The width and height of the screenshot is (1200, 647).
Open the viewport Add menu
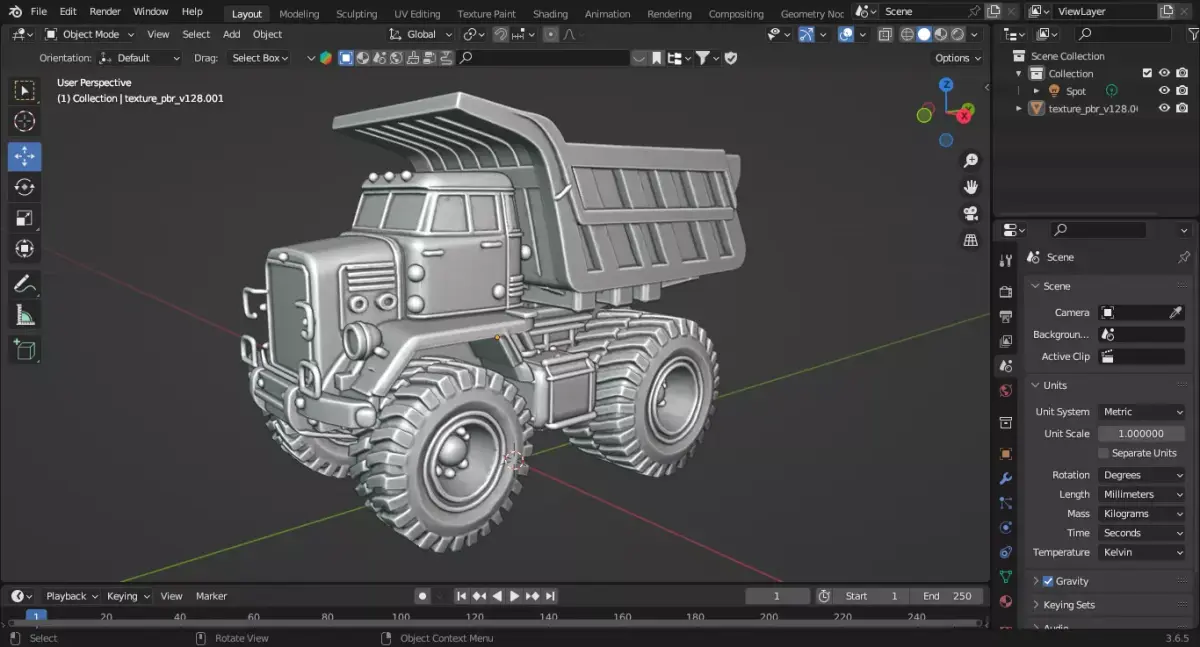click(x=231, y=34)
